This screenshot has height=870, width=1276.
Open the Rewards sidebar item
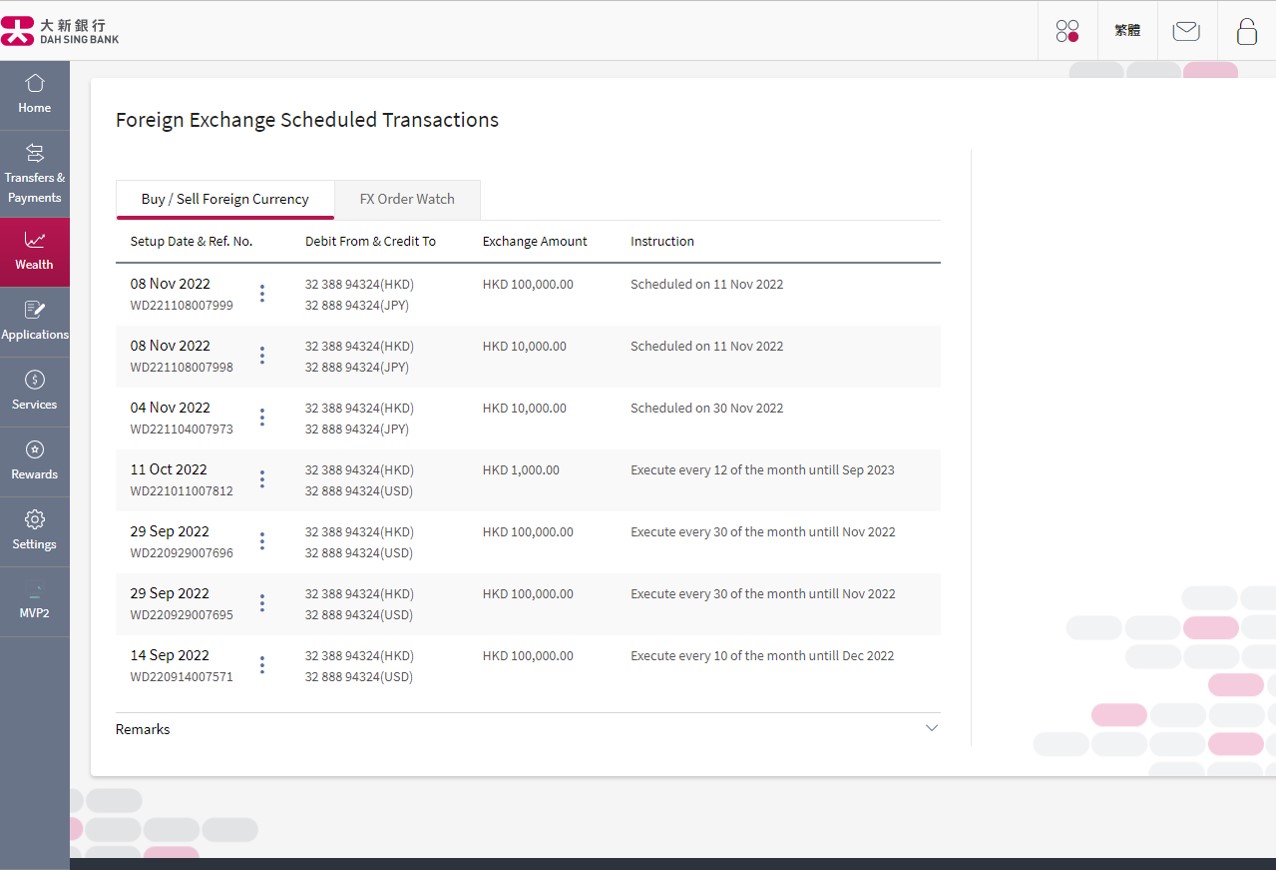tap(35, 462)
